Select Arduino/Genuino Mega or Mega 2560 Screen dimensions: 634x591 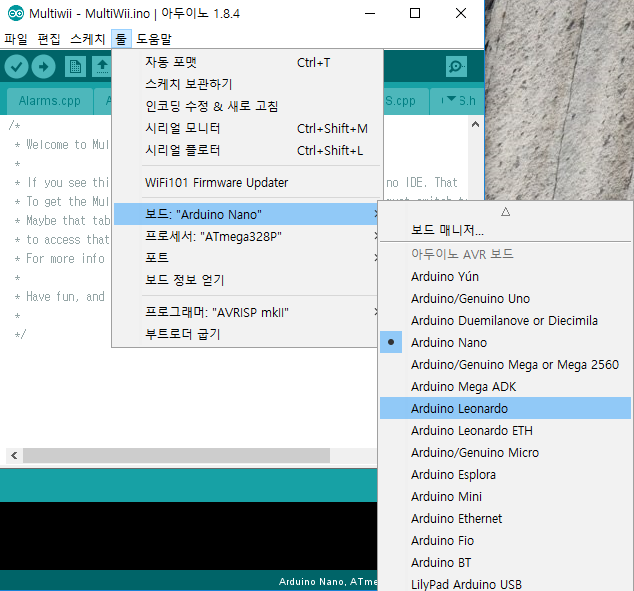click(505, 365)
